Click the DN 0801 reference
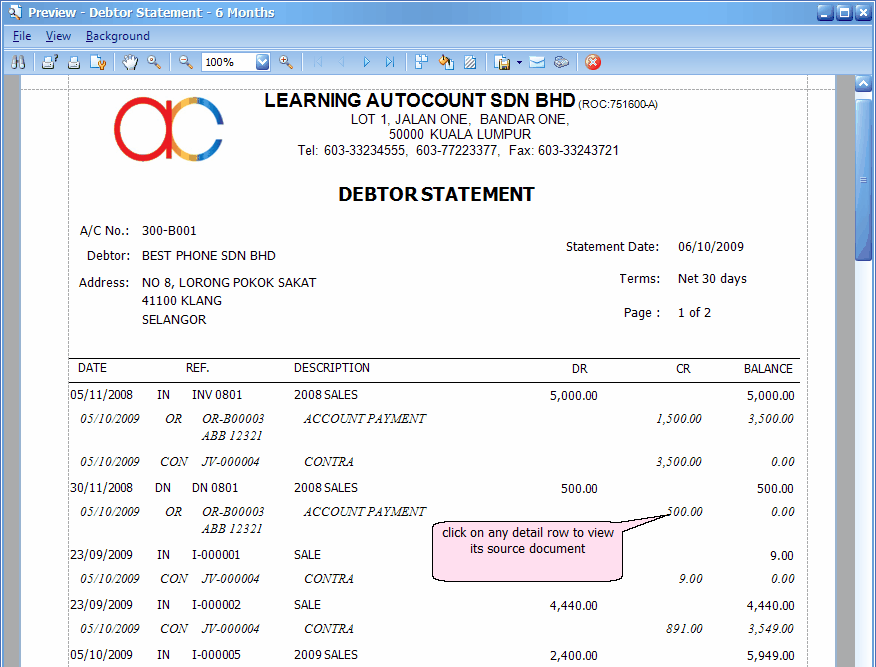This screenshot has height=667, width=876. (x=215, y=488)
